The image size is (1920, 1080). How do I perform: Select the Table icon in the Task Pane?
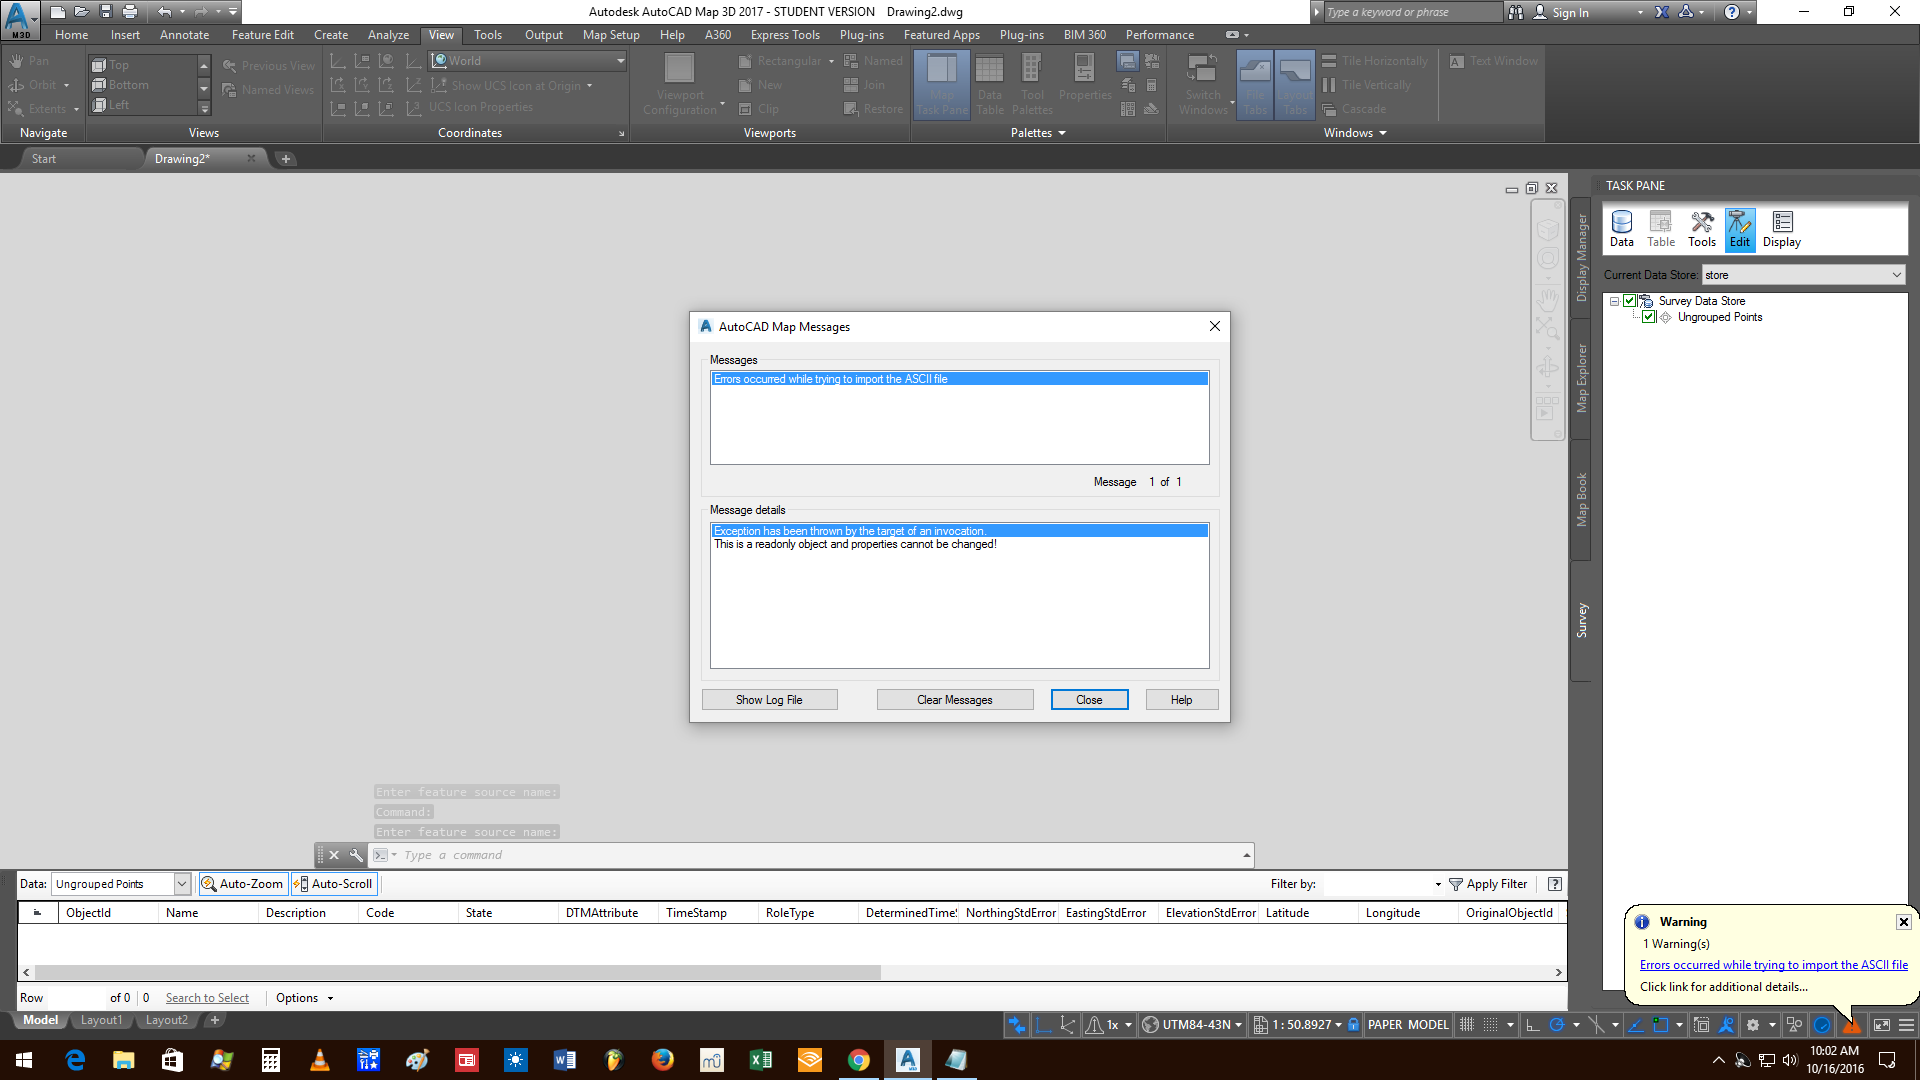(x=1660, y=228)
